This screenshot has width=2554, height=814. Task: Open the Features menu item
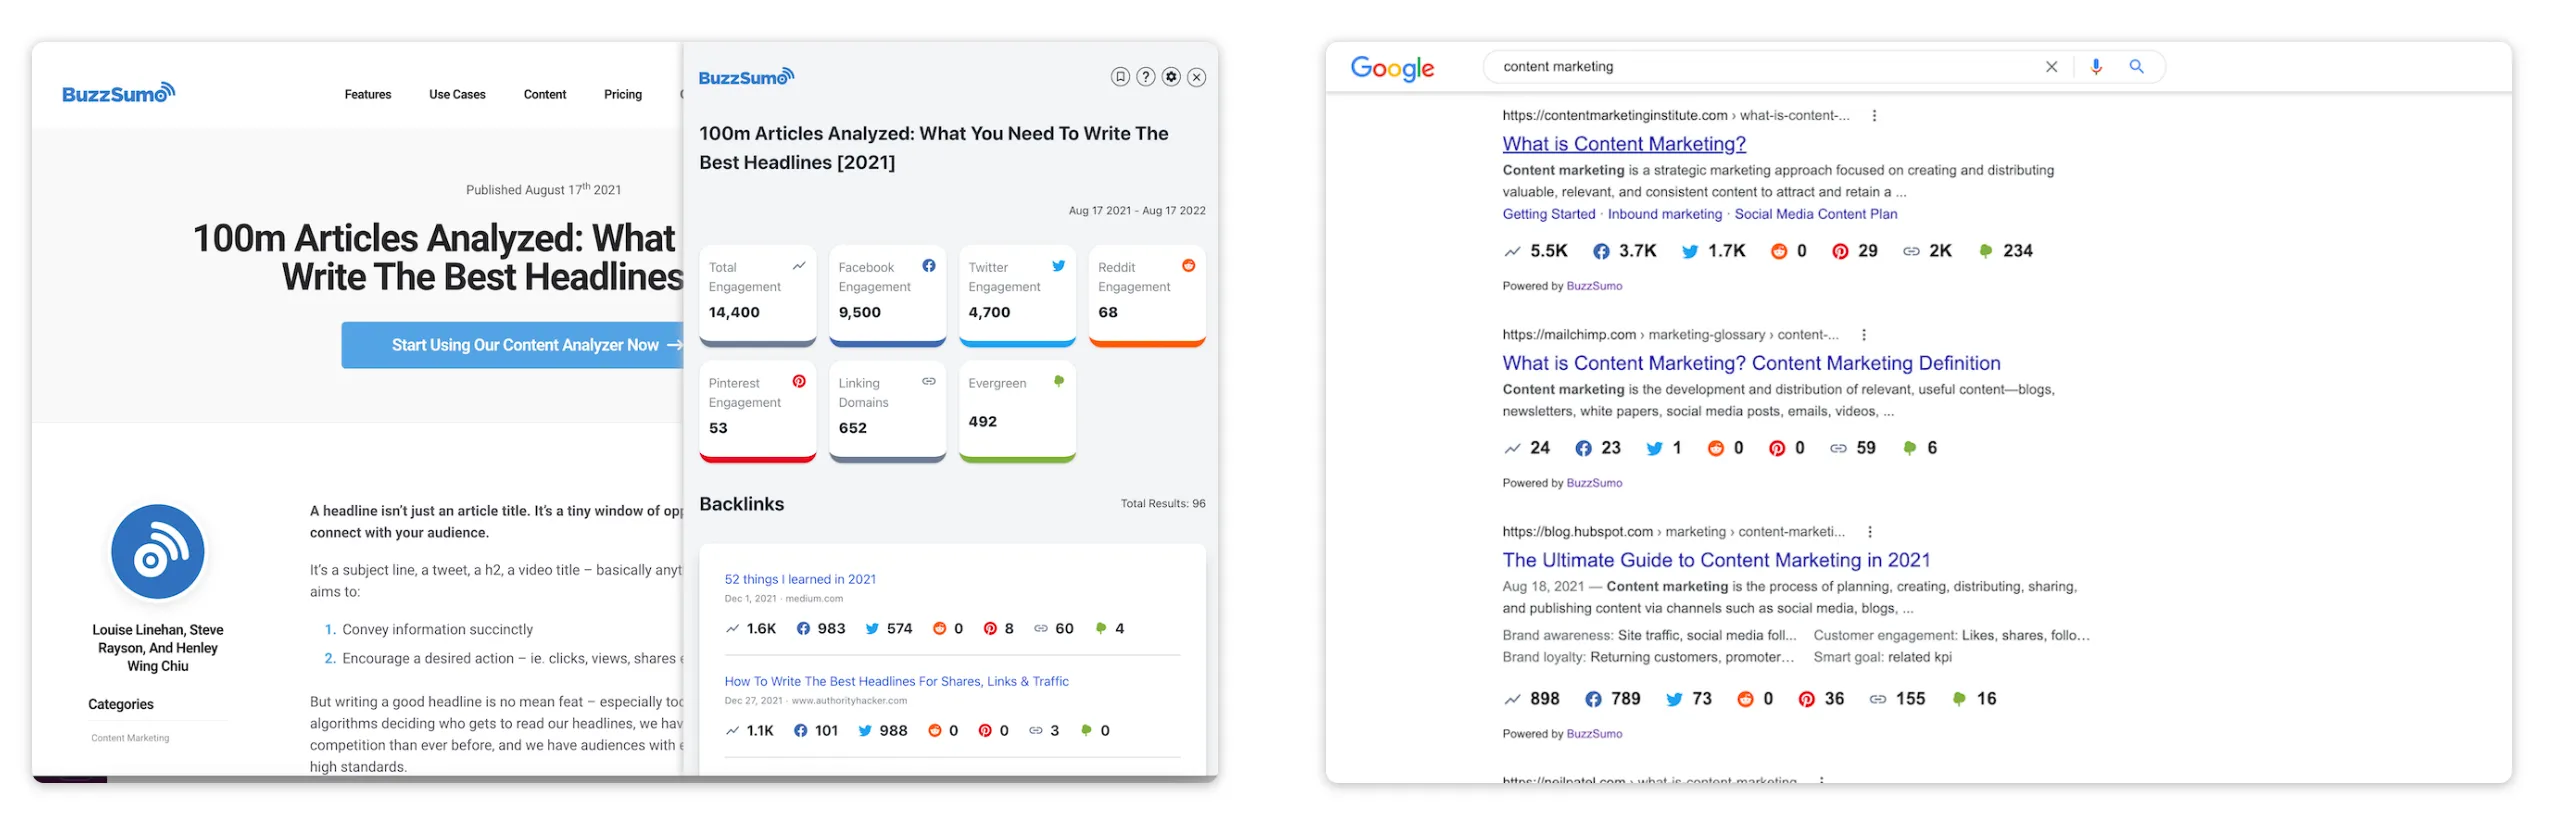pyautogui.click(x=368, y=95)
